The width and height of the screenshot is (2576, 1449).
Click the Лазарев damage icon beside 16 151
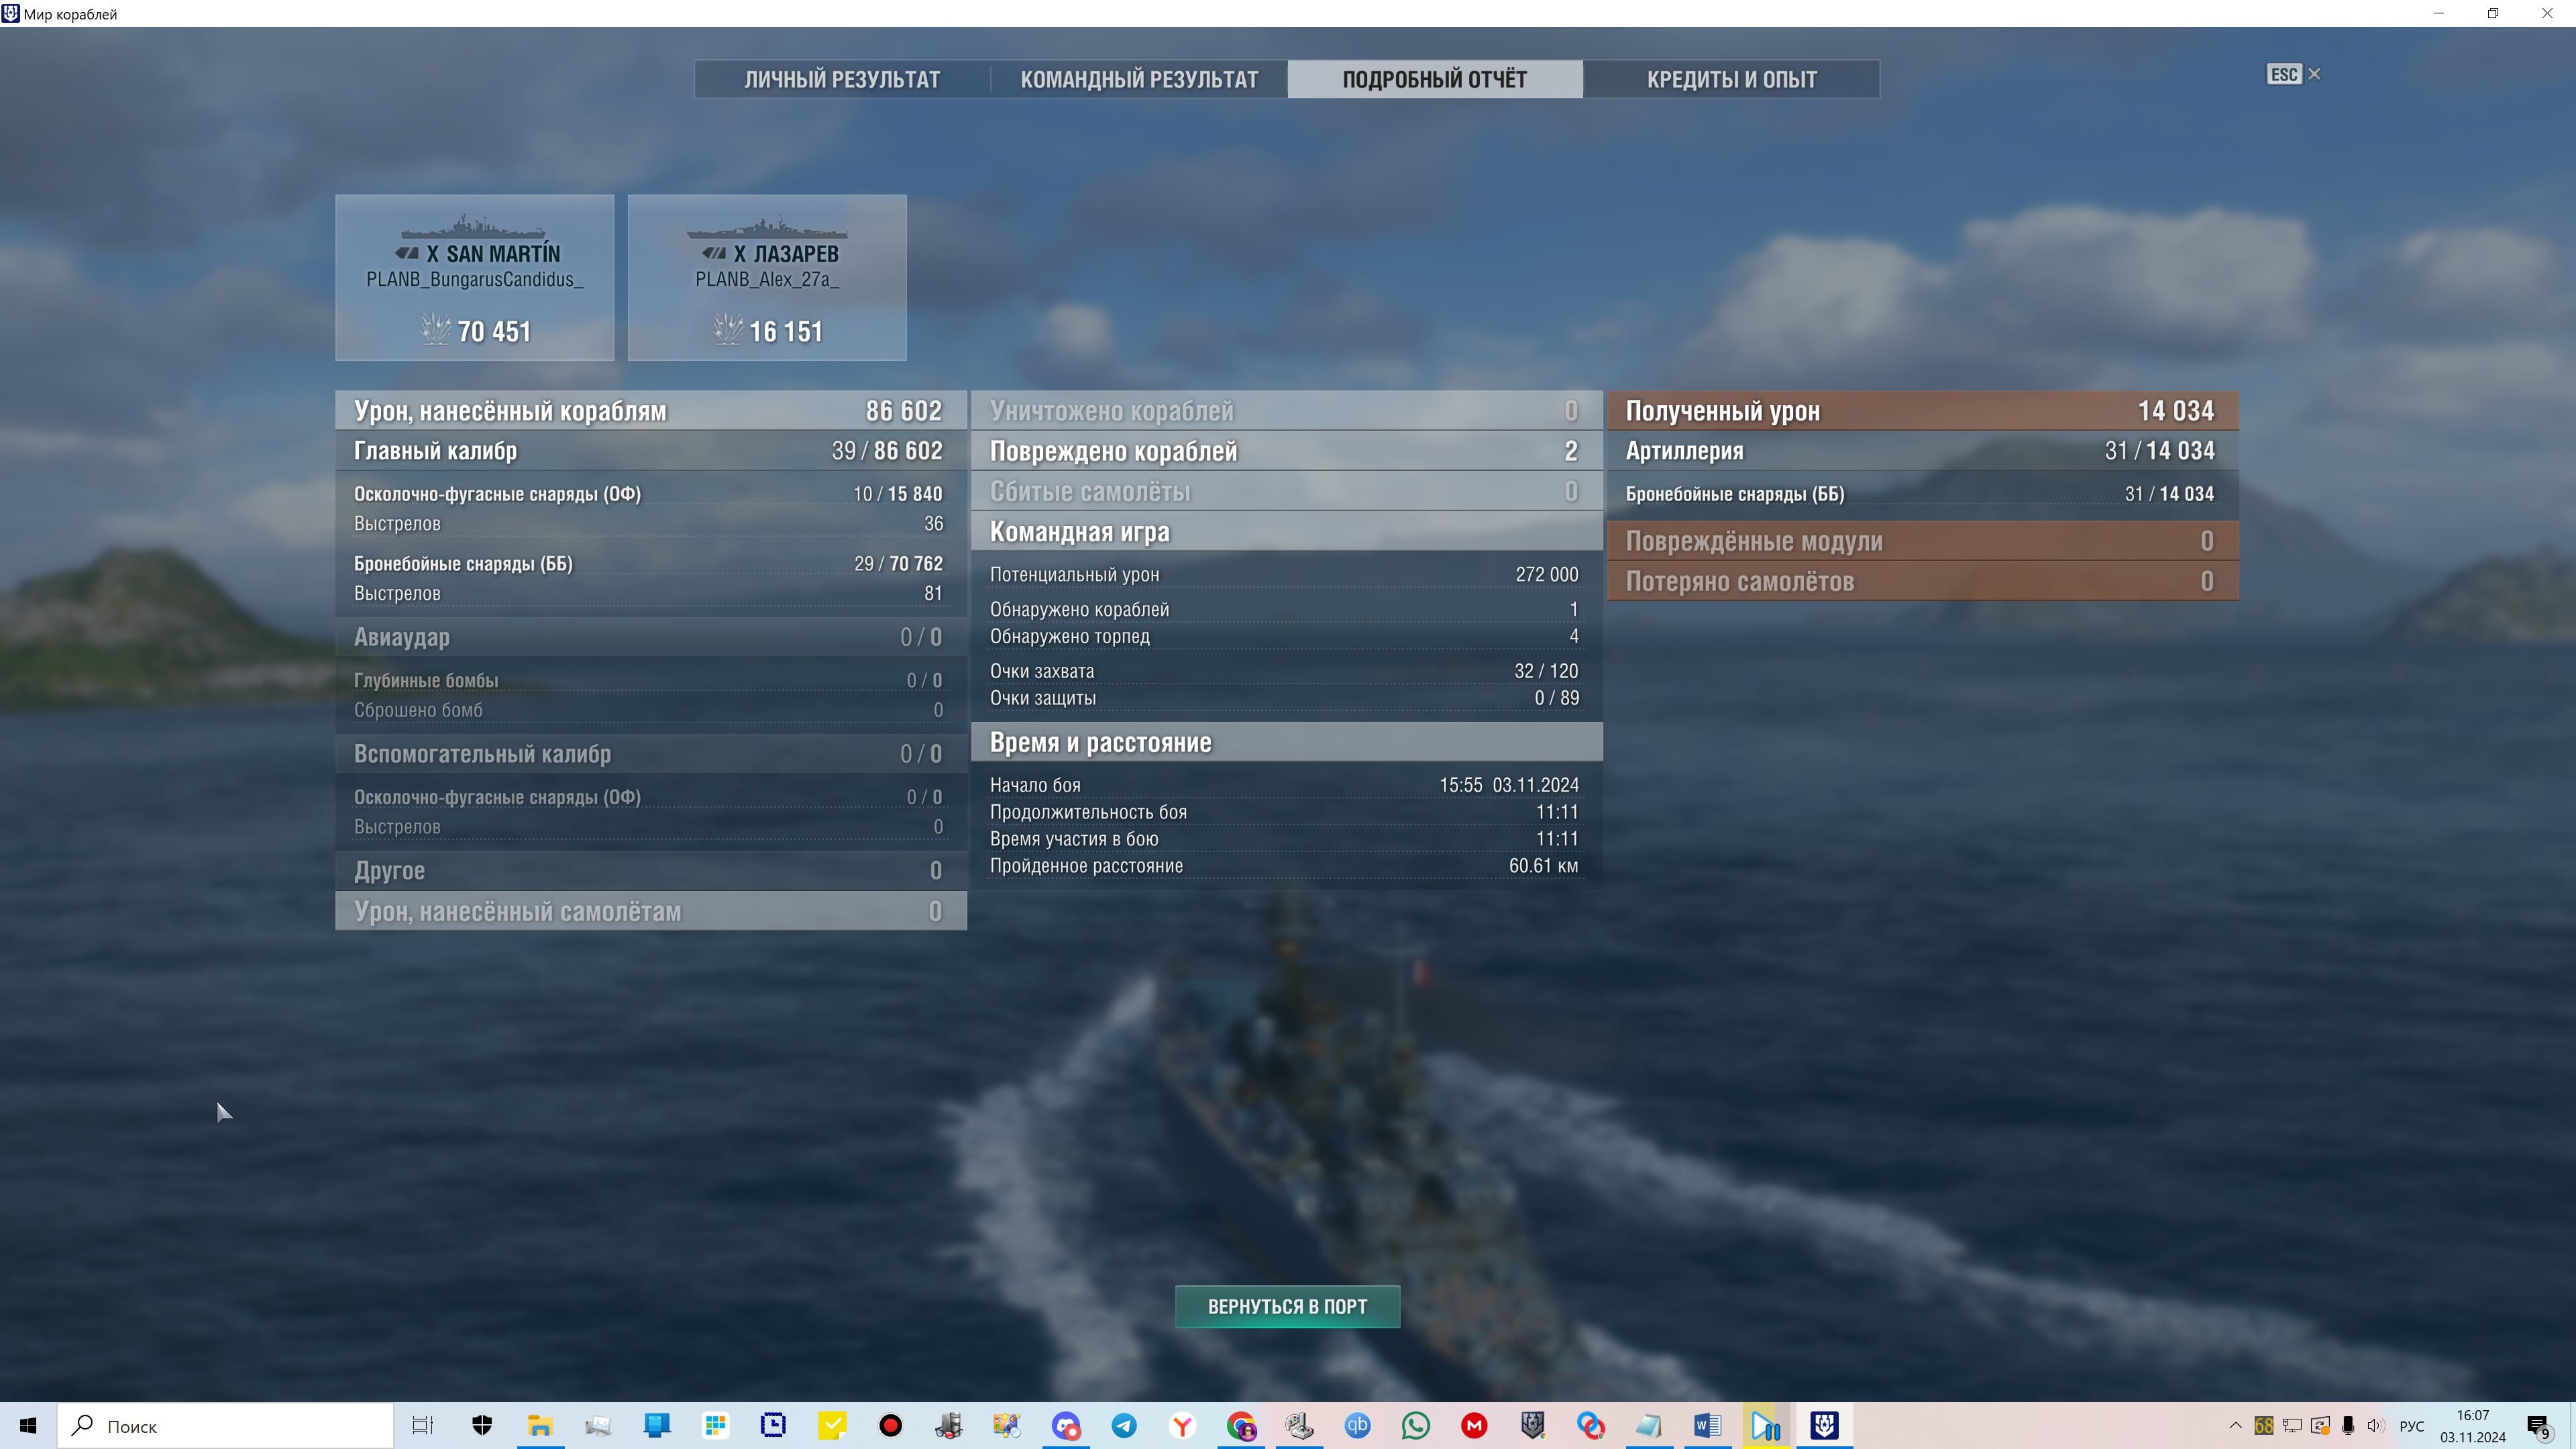coord(728,329)
